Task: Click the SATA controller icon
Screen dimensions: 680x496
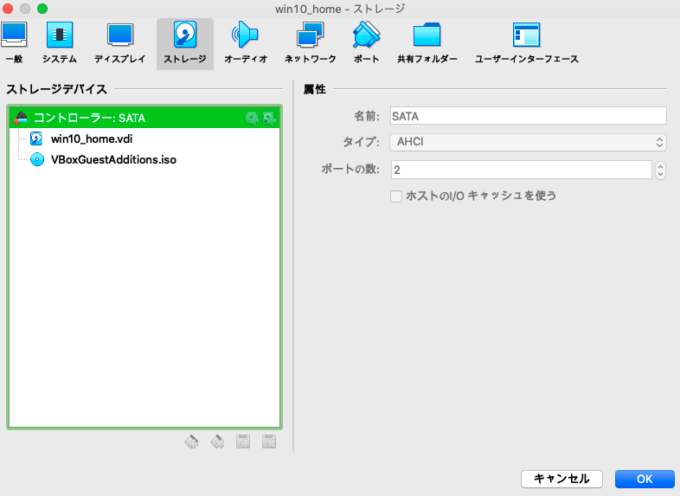Action: coord(20,117)
